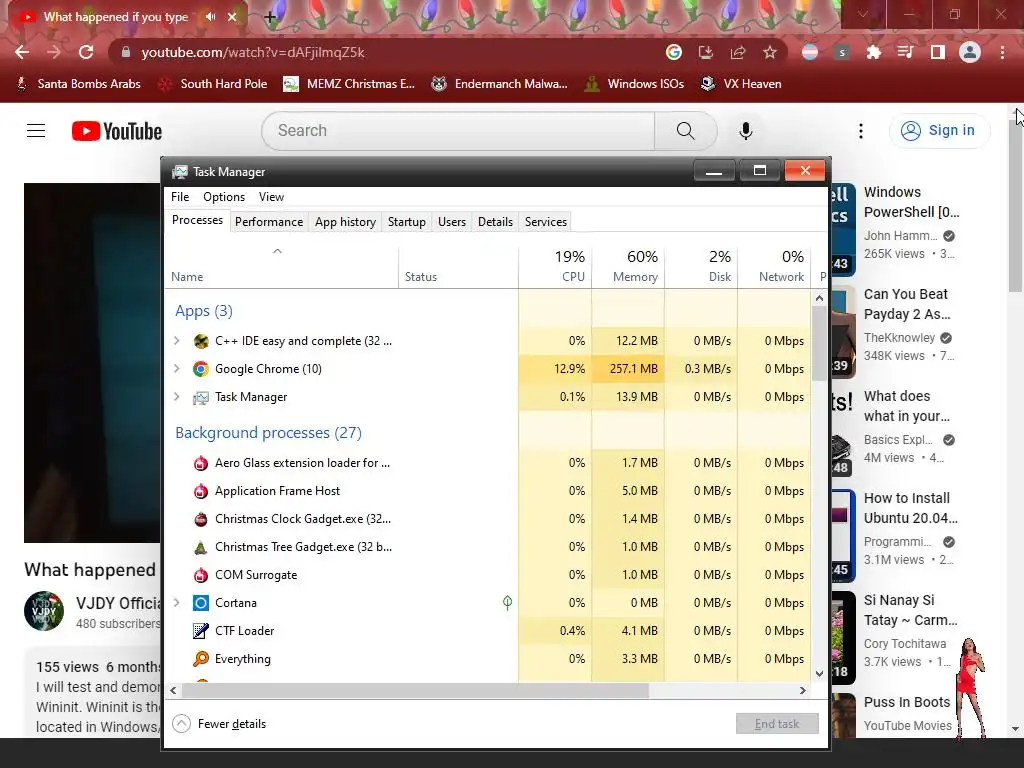The image size is (1024, 768).
Task: Select the COM Surrogate process row
Action: tap(488, 575)
